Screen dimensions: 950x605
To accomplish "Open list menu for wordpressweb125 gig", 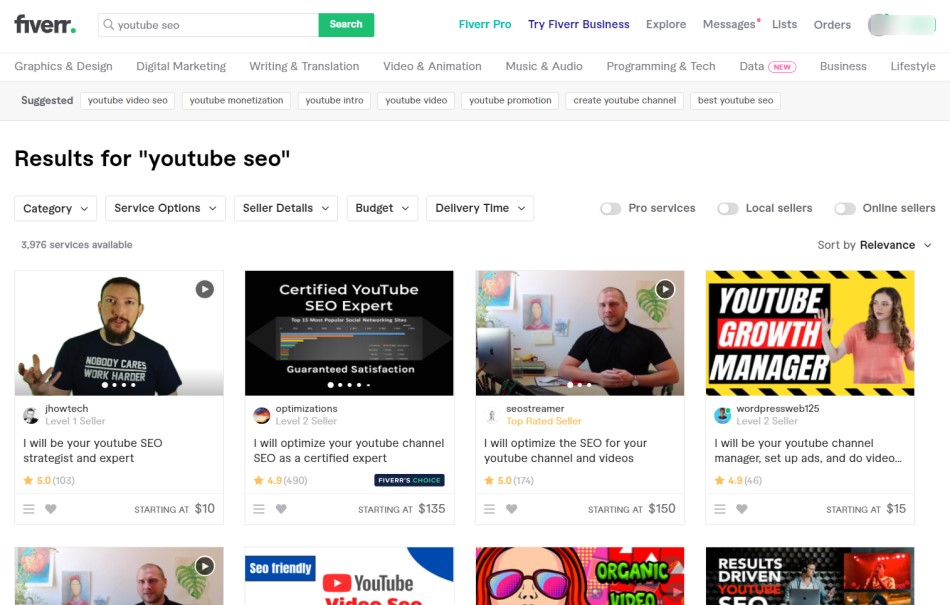I will [720, 509].
